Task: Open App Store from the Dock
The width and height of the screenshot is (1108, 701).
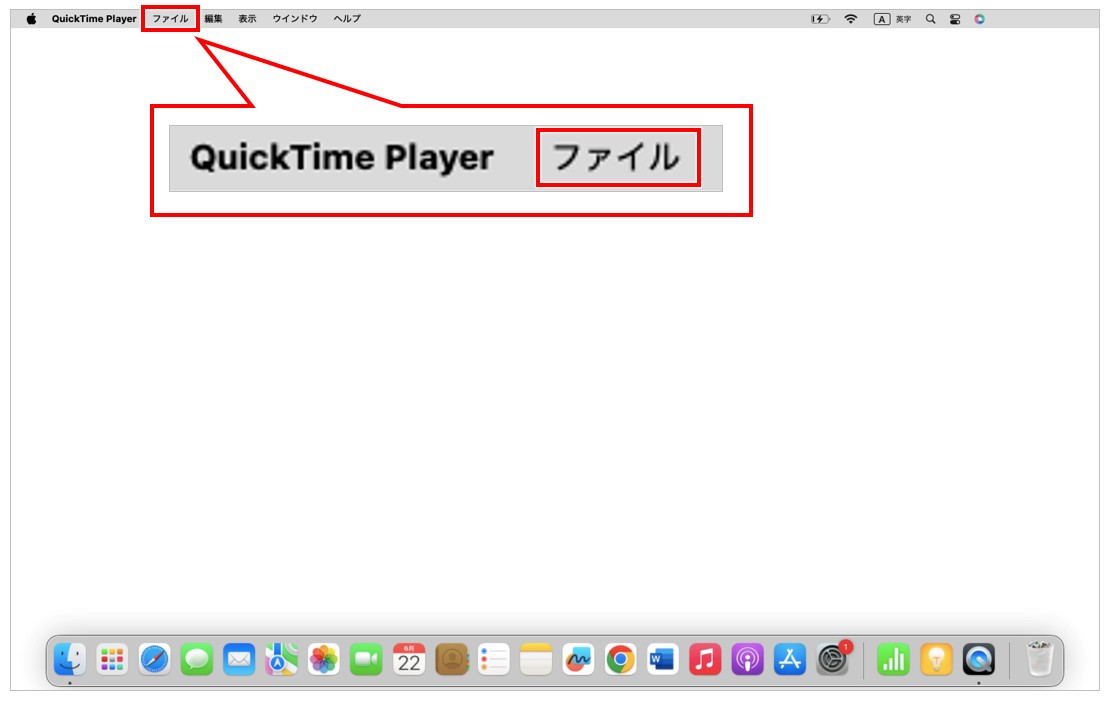Action: click(x=790, y=659)
